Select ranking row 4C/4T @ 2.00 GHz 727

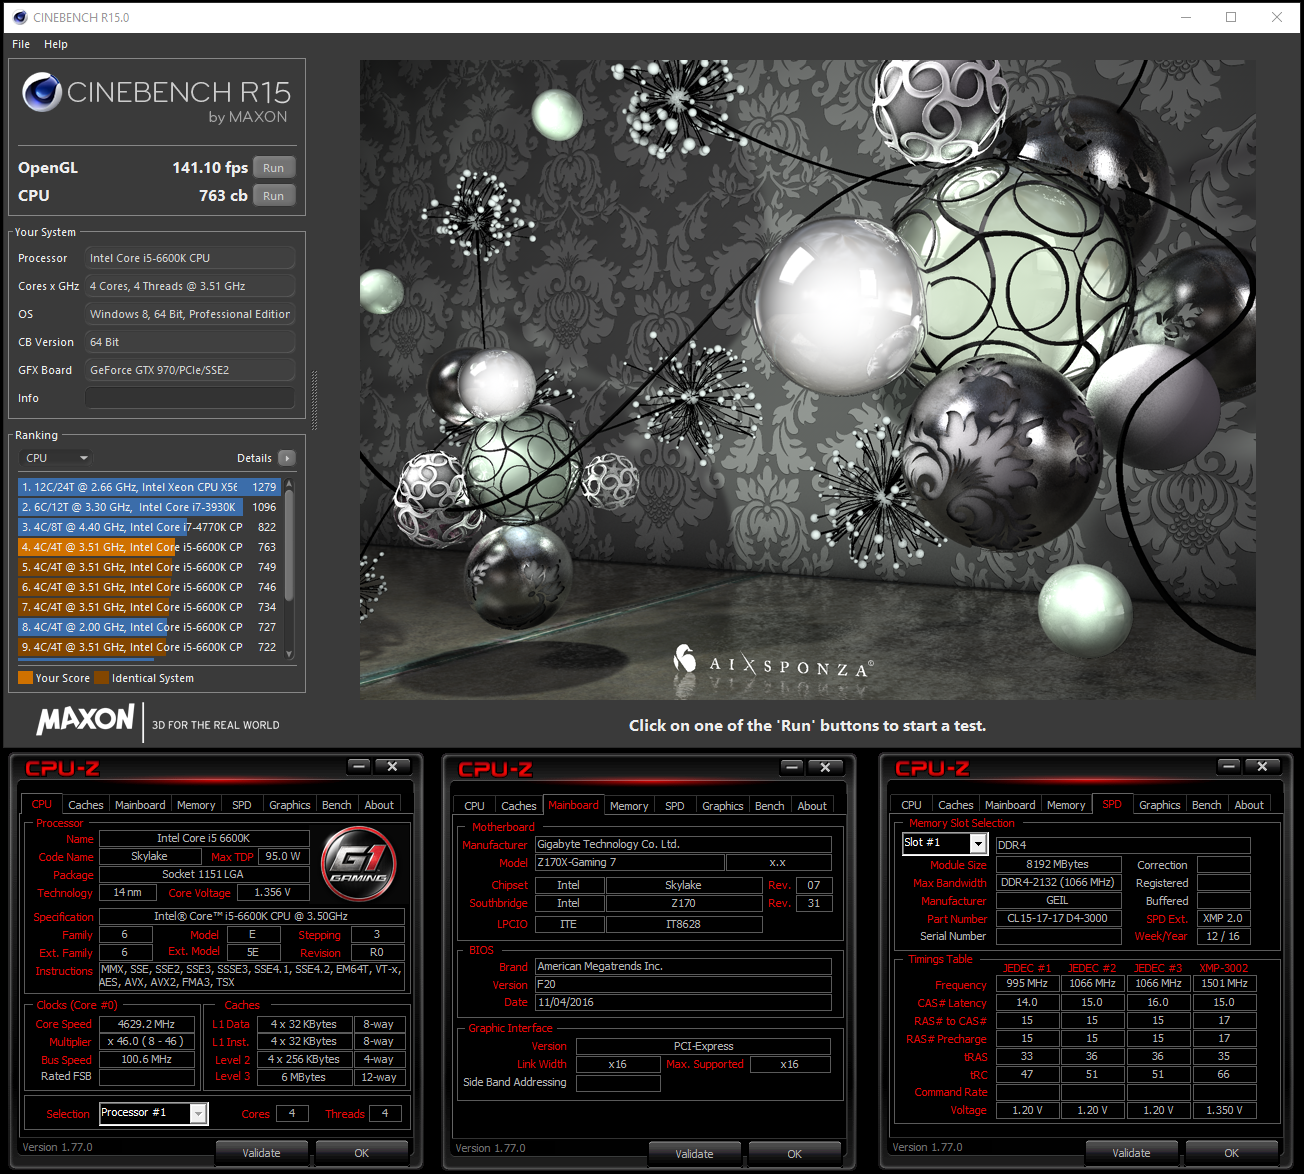tap(150, 627)
